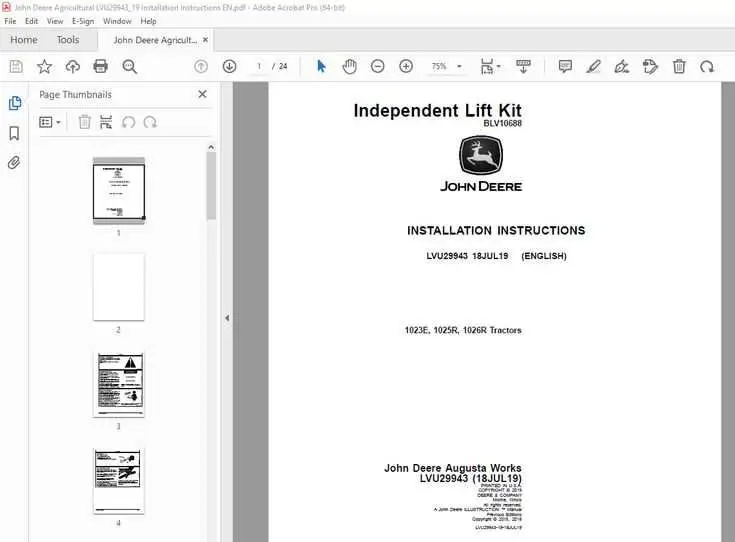Open the E-Sign menu
Image resolution: width=735 pixels, height=542 pixels.
coord(83,21)
